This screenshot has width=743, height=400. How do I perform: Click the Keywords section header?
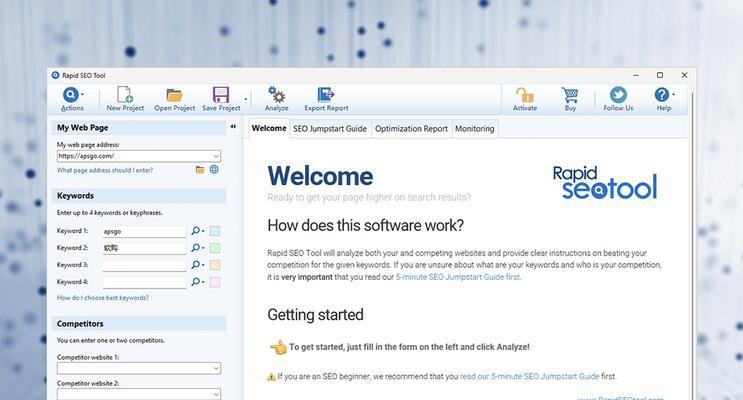(138, 196)
